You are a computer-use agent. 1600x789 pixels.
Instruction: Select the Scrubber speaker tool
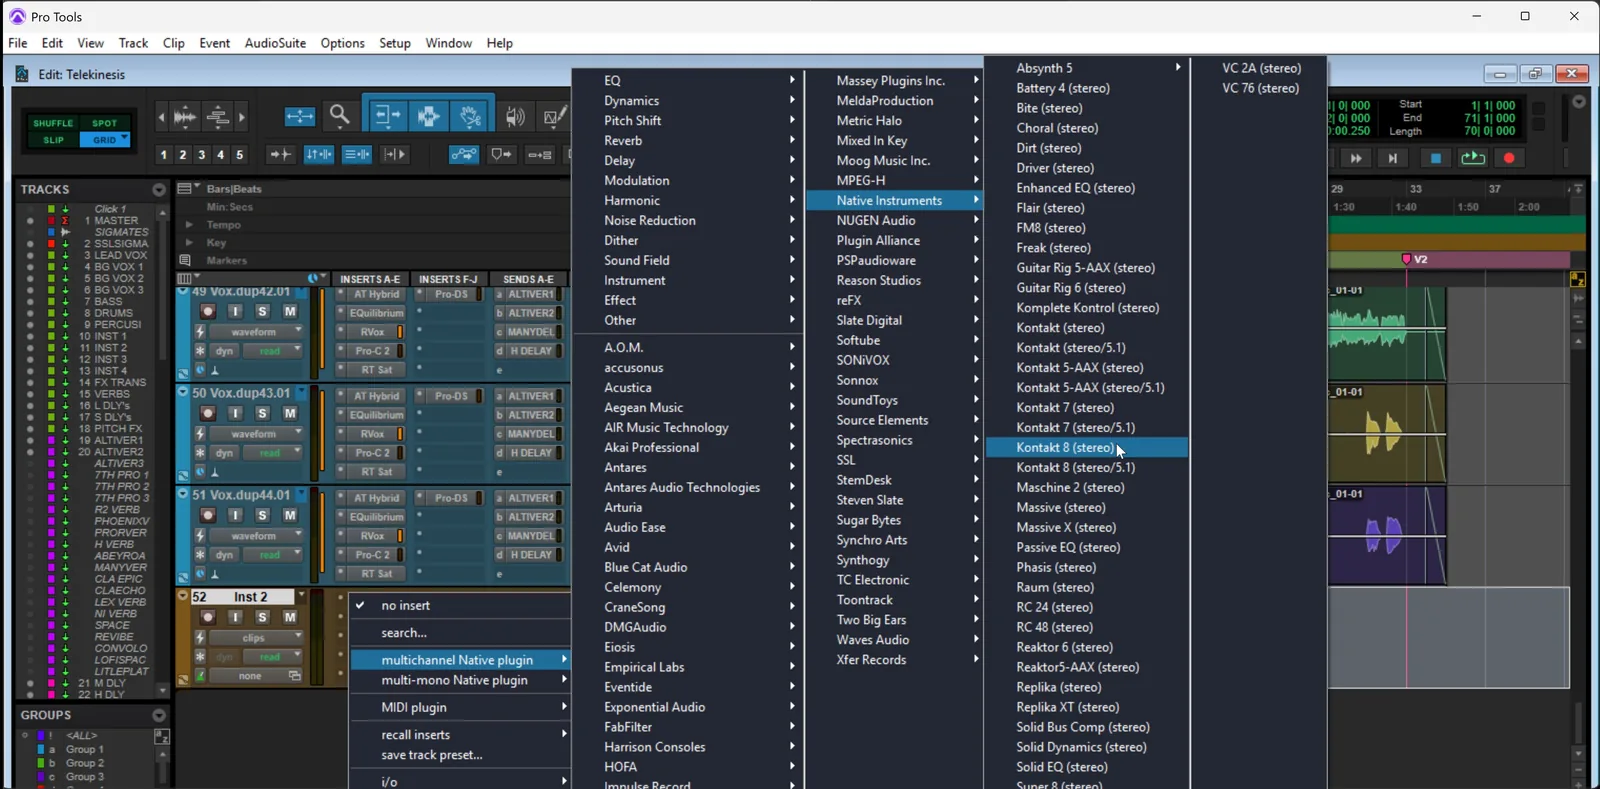pos(515,117)
